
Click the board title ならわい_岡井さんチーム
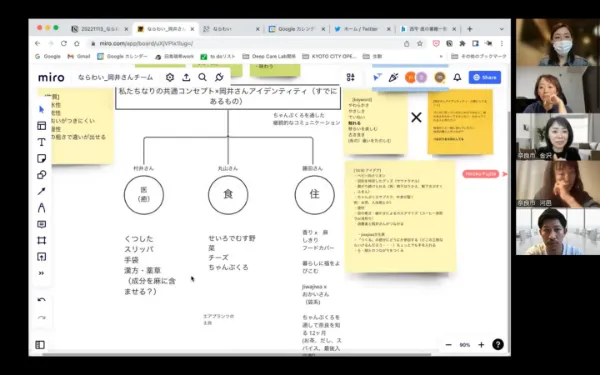point(115,77)
